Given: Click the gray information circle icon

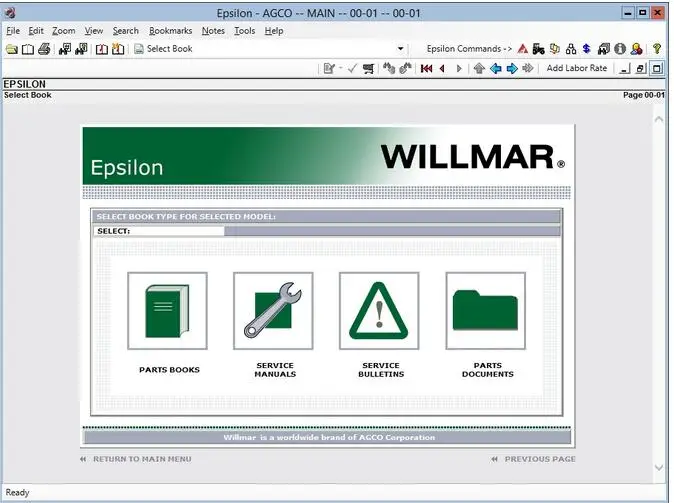Looking at the screenshot, I should pos(620,49).
